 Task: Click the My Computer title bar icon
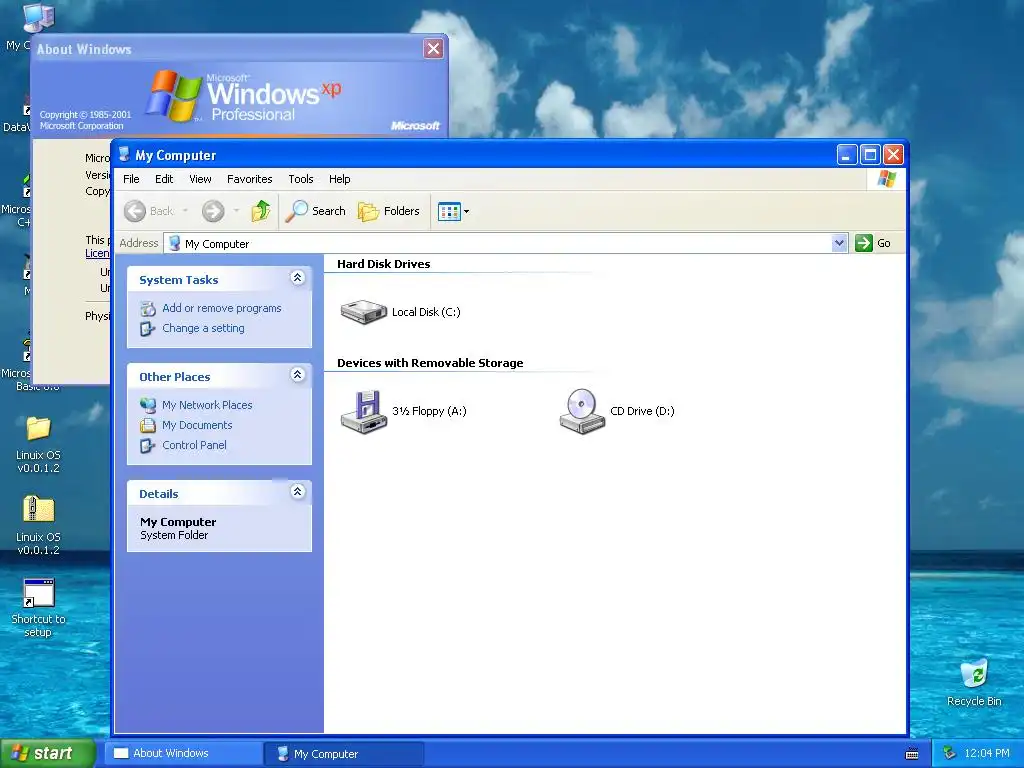[x=123, y=155]
